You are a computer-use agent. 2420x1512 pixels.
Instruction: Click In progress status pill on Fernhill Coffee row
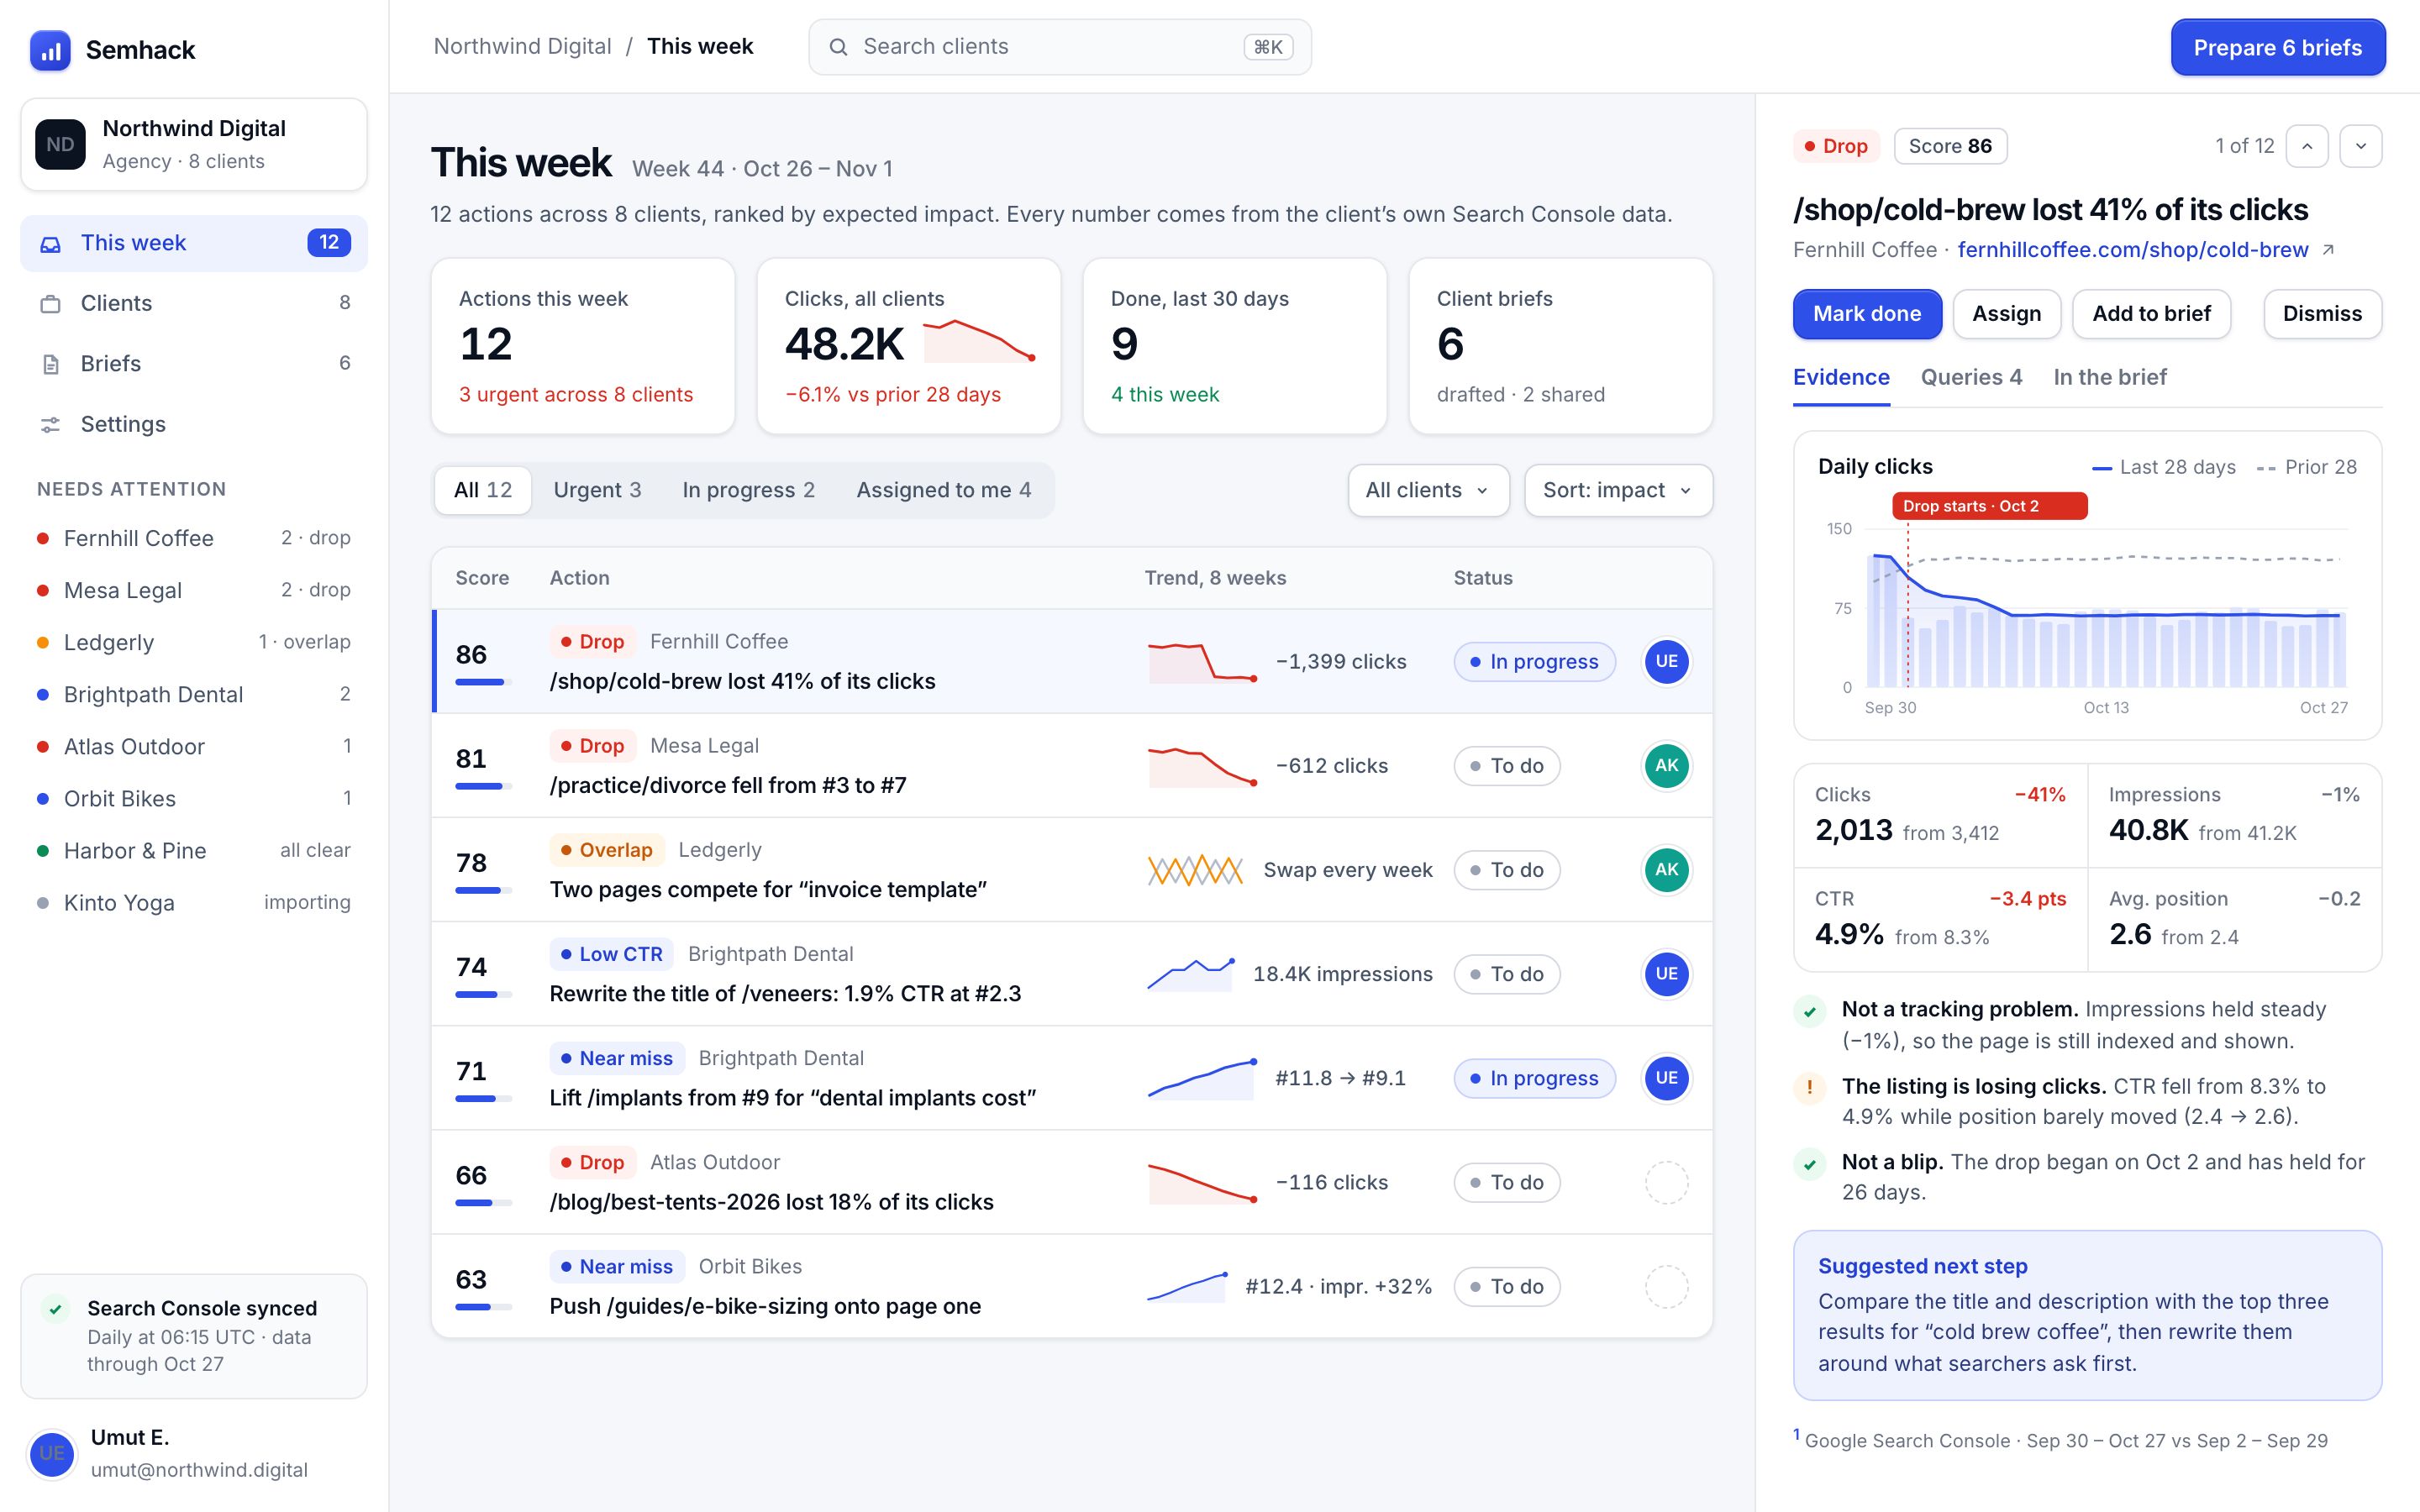click(1534, 662)
